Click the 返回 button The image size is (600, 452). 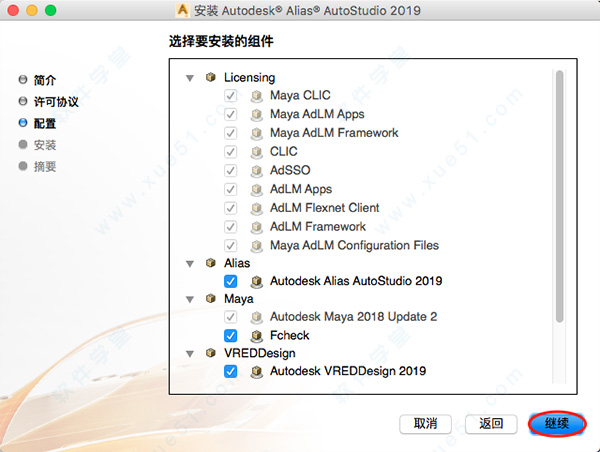tap(491, 424)
